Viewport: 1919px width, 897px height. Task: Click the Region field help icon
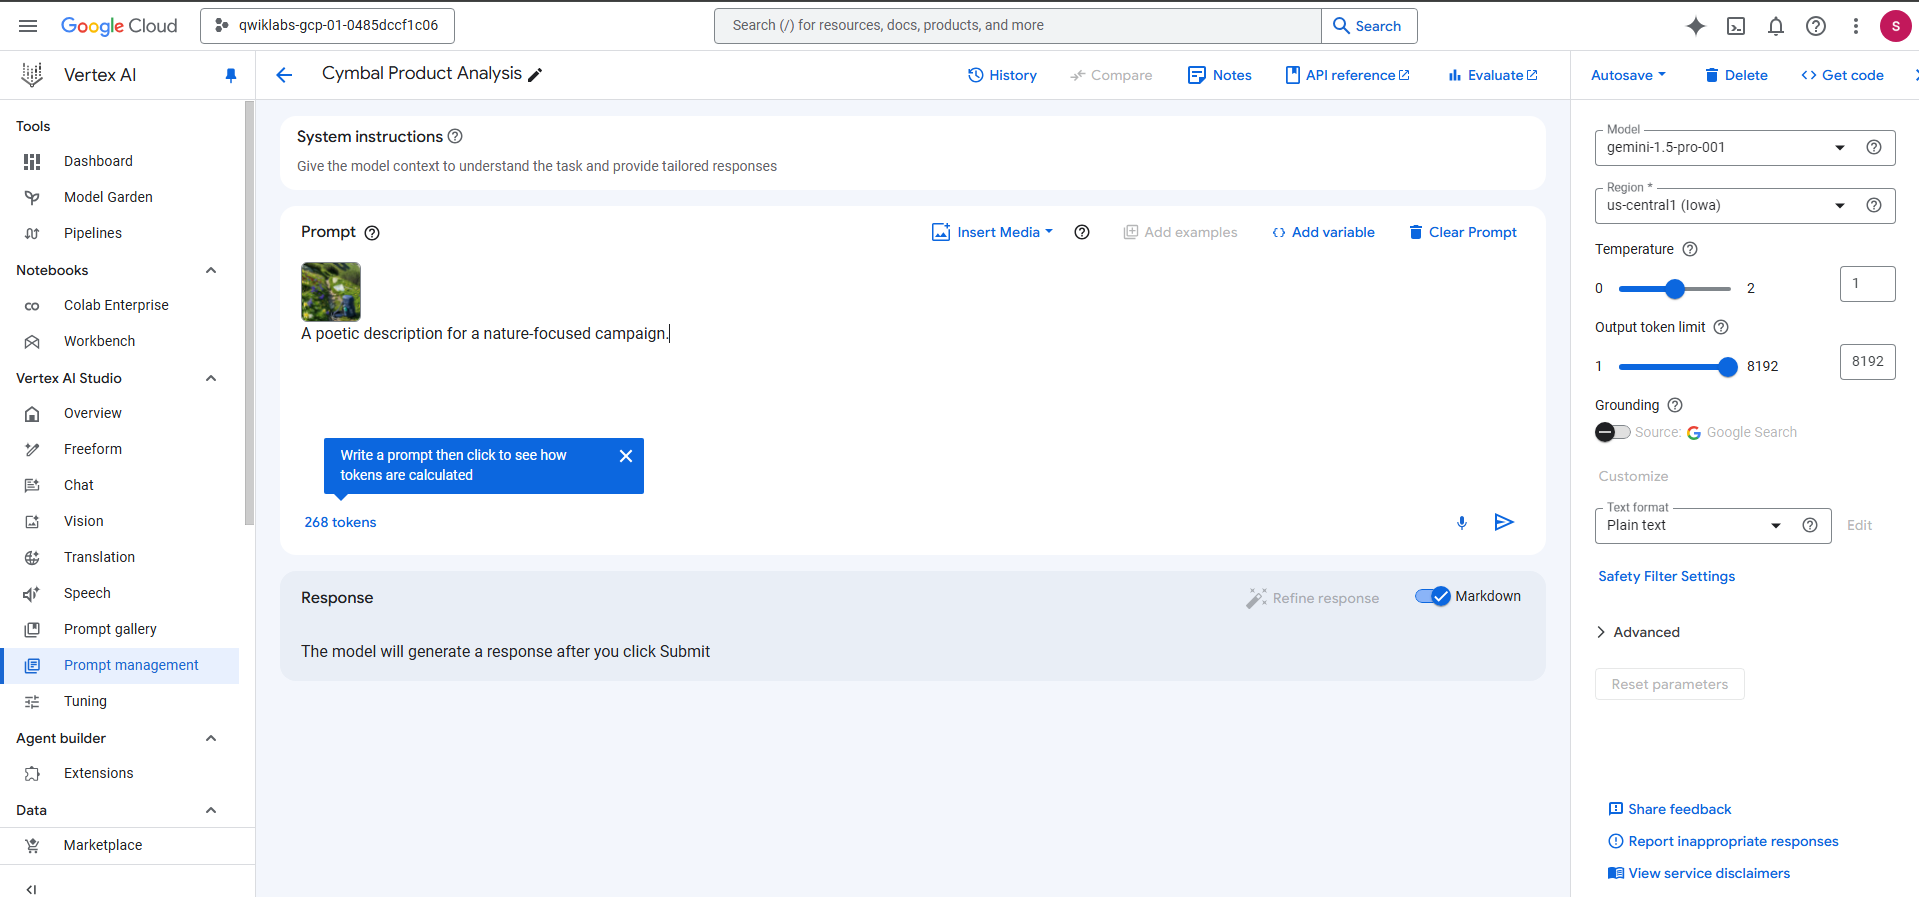1874,205
